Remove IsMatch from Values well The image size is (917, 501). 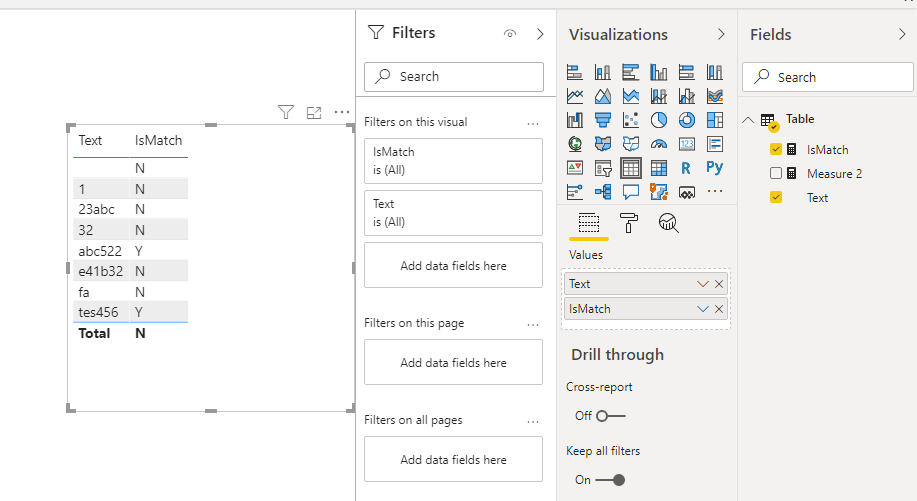719,309
